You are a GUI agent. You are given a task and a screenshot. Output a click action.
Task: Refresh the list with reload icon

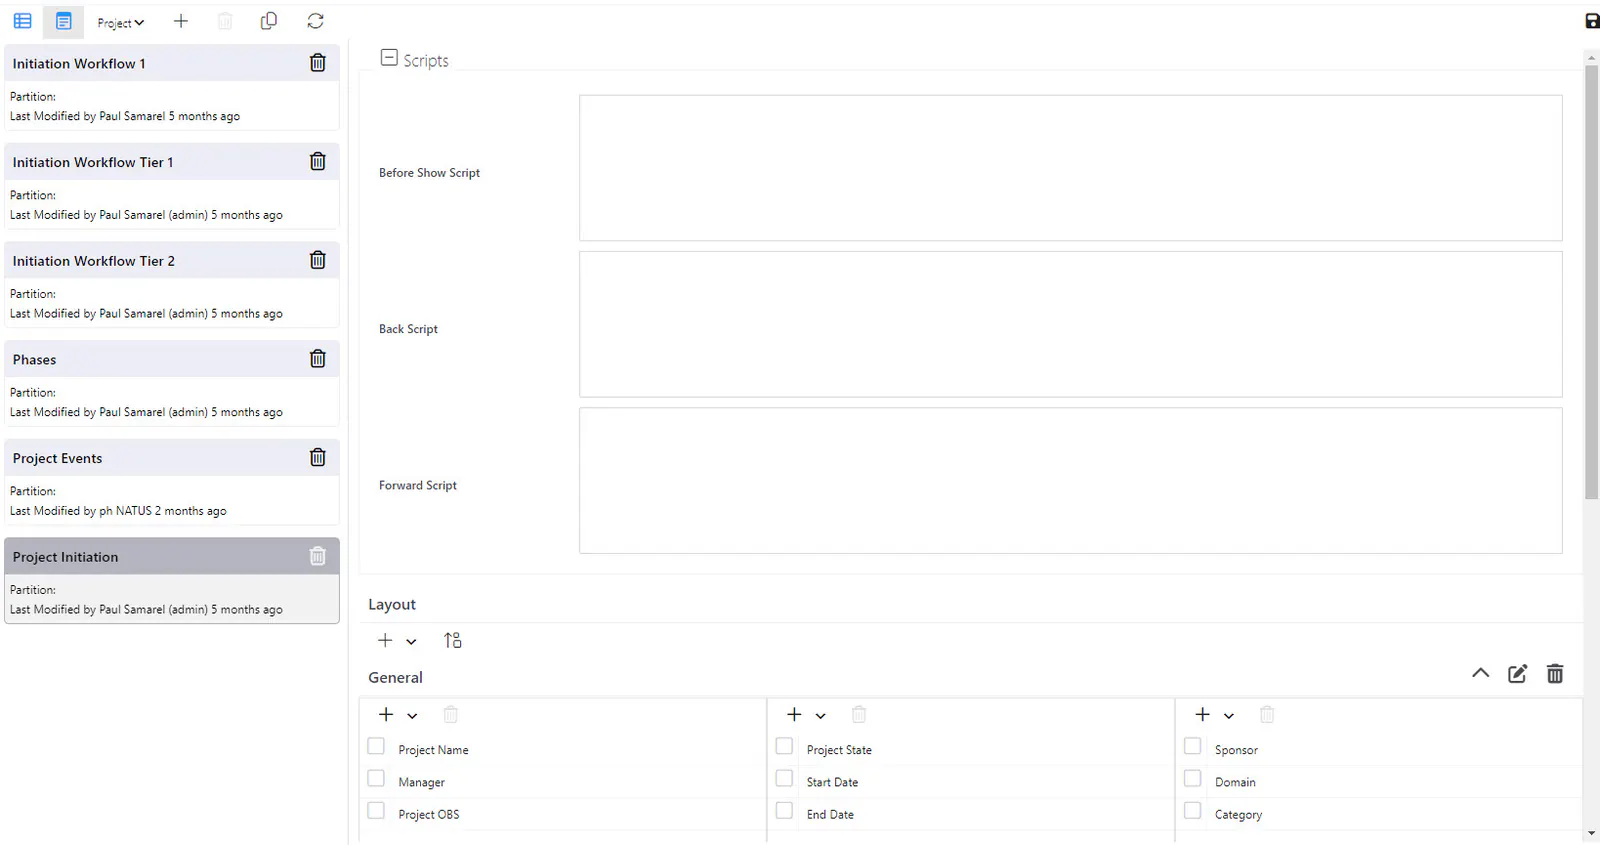click(x=315, y=21)
